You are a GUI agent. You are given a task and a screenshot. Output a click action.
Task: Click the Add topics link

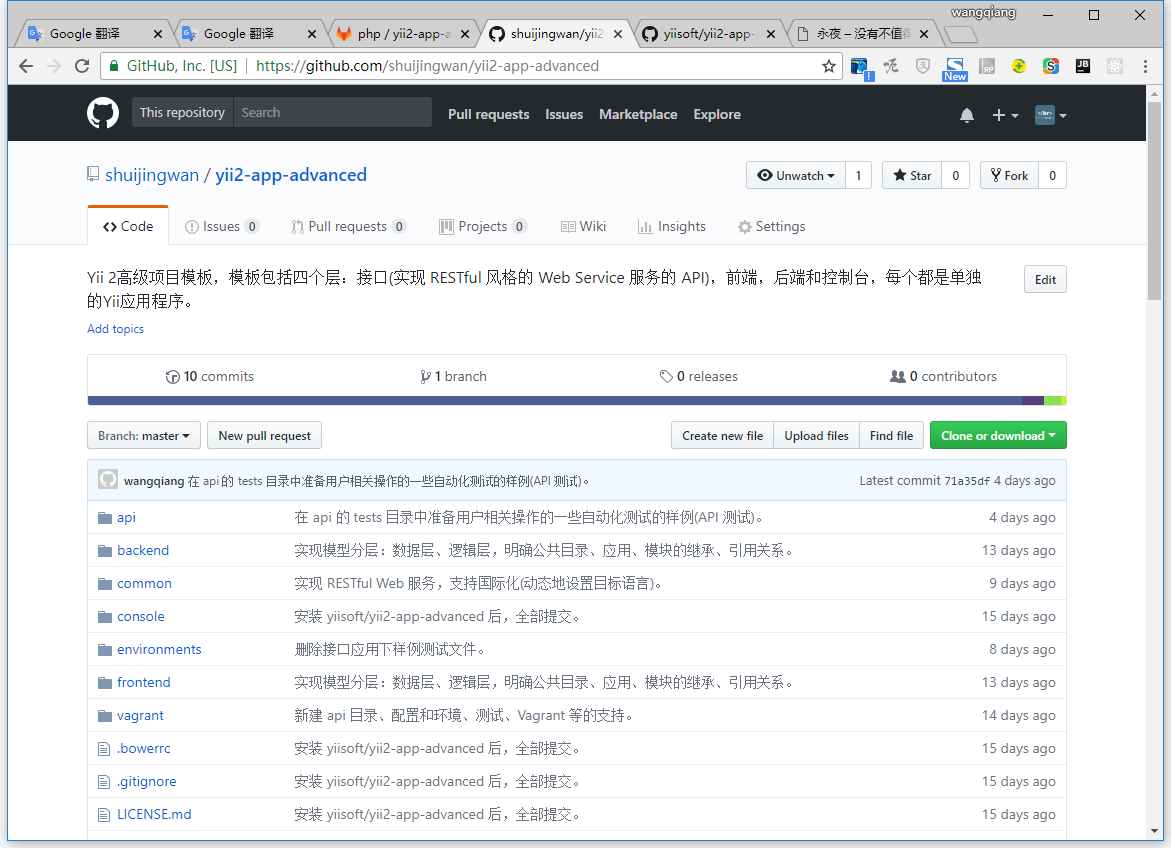pos(115,329)
